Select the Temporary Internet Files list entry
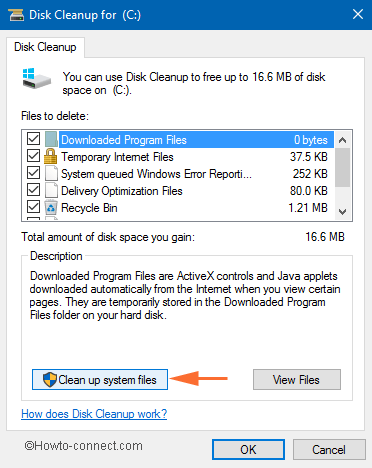 click(x=197, y=157)
